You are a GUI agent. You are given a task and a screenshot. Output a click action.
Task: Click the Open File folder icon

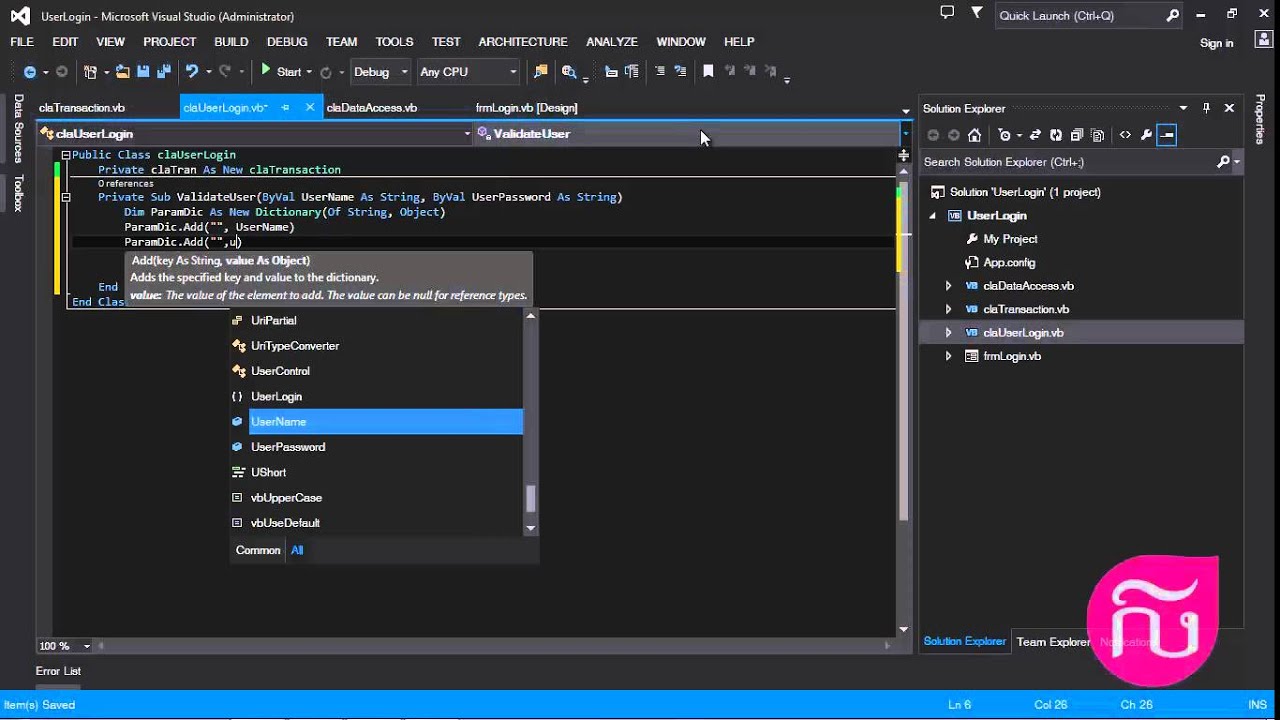(122, 72)
